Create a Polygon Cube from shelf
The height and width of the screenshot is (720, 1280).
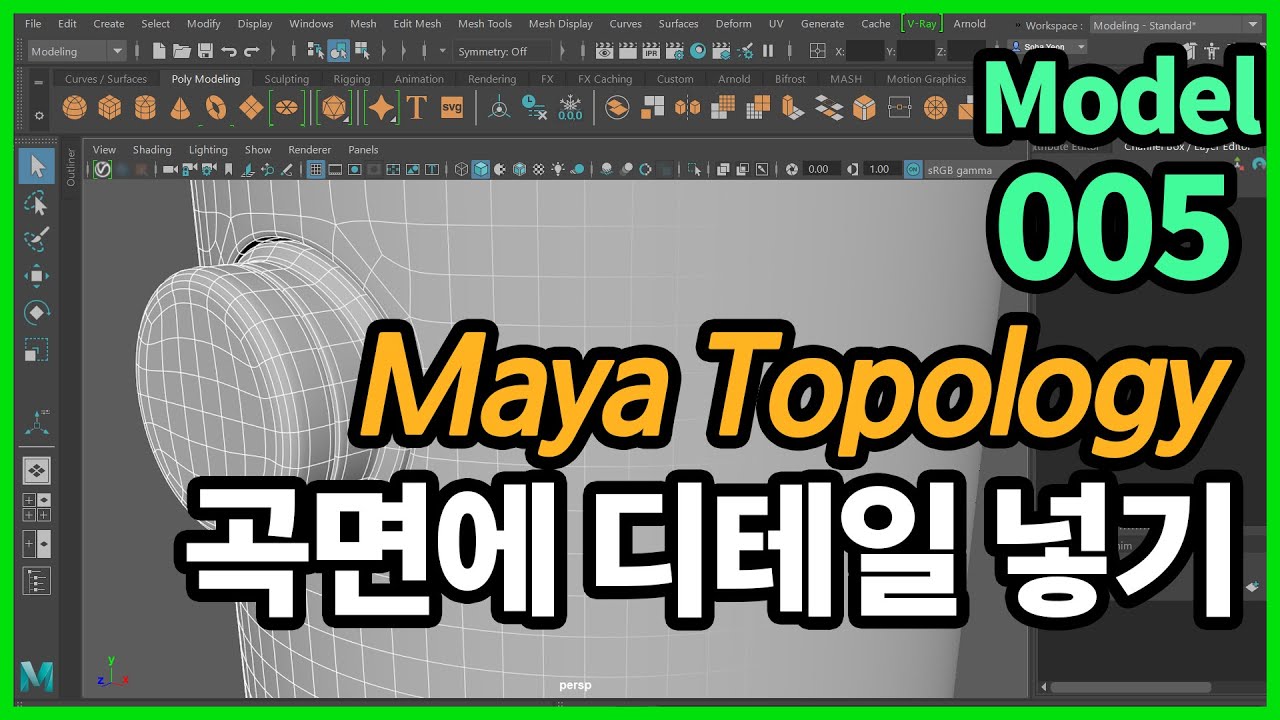(x=110, y=107)
